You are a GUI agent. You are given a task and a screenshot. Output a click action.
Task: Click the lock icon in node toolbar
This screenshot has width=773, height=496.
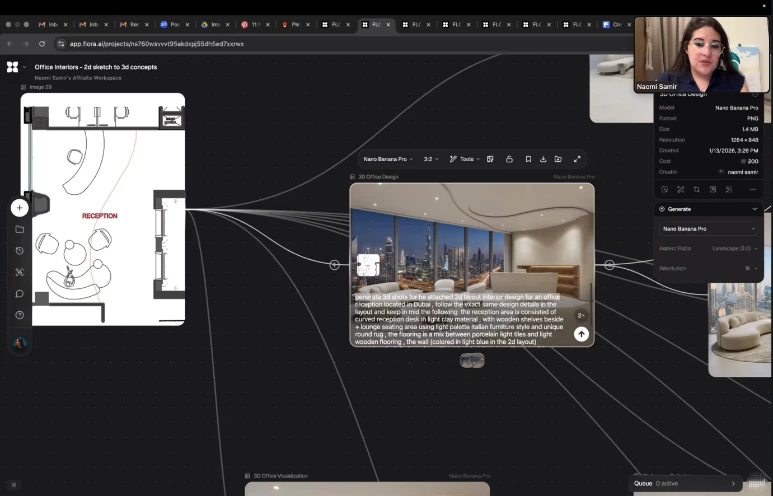(509, 159)
